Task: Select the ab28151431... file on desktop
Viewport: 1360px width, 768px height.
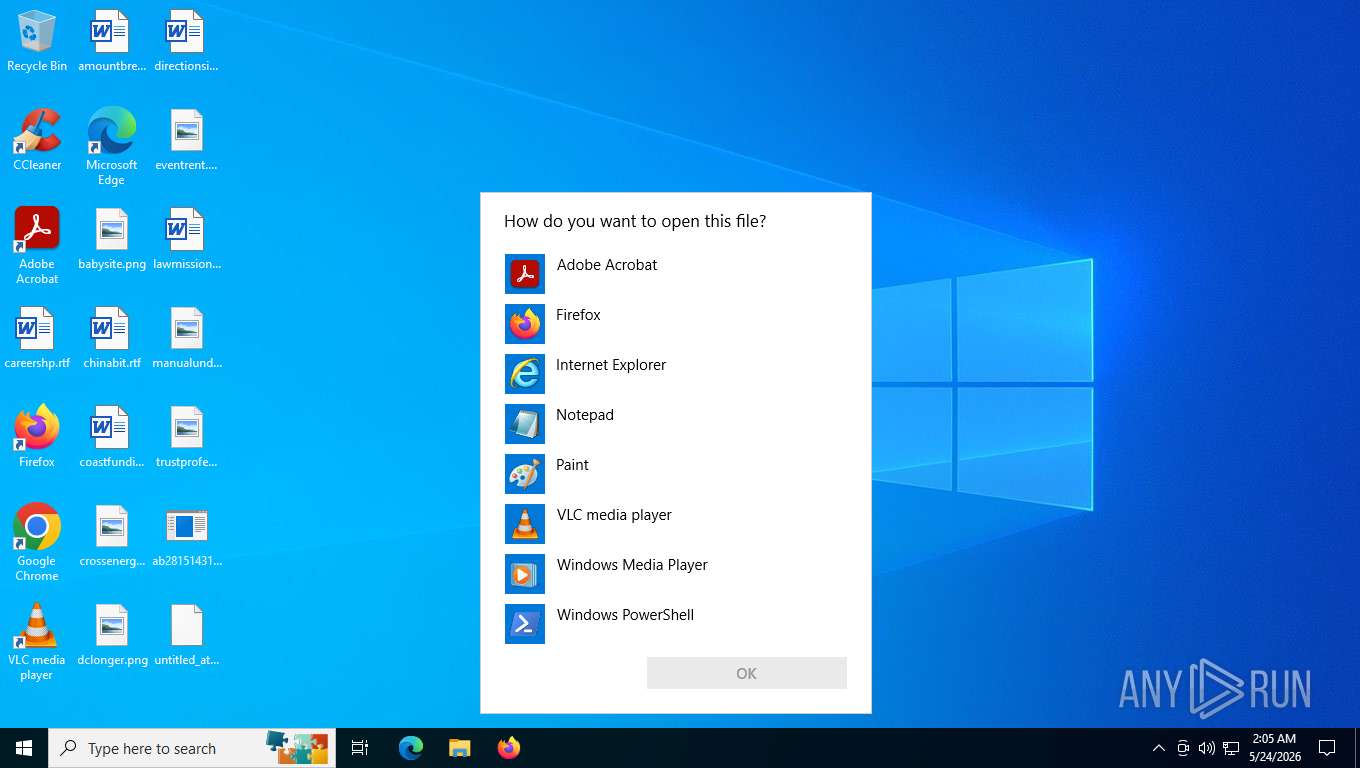Action: tap(187, 536)
